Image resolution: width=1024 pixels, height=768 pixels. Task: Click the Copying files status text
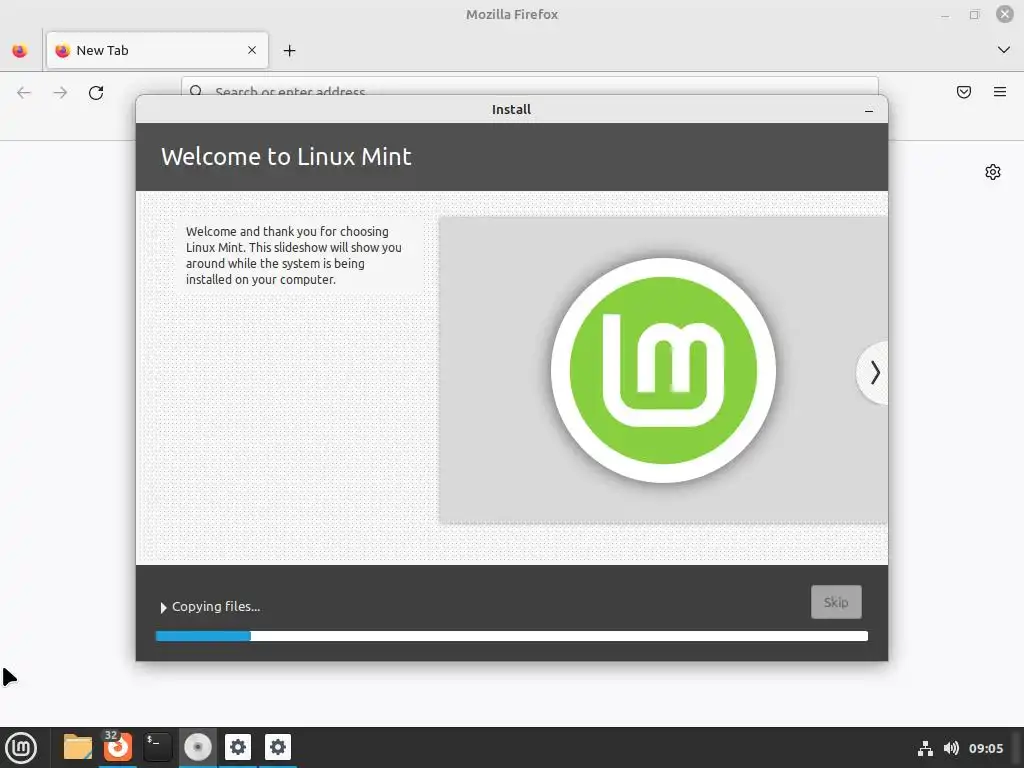[216, 607]
